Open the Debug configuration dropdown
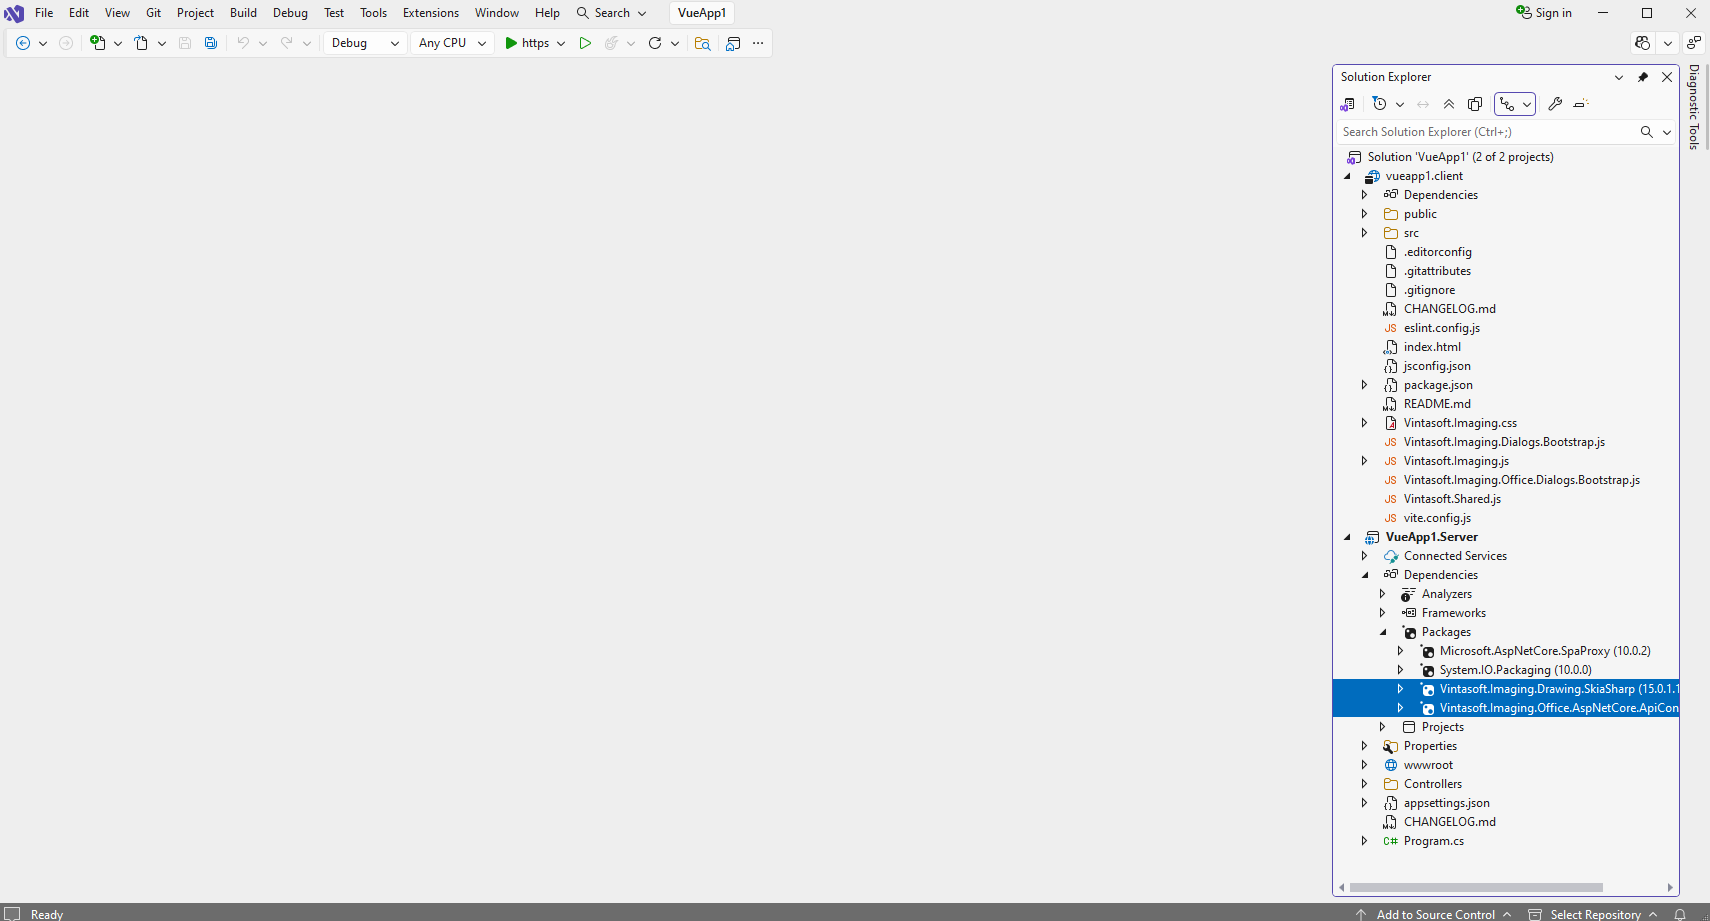The width and height of the screenshot is (1710, 921). point(366,43)
